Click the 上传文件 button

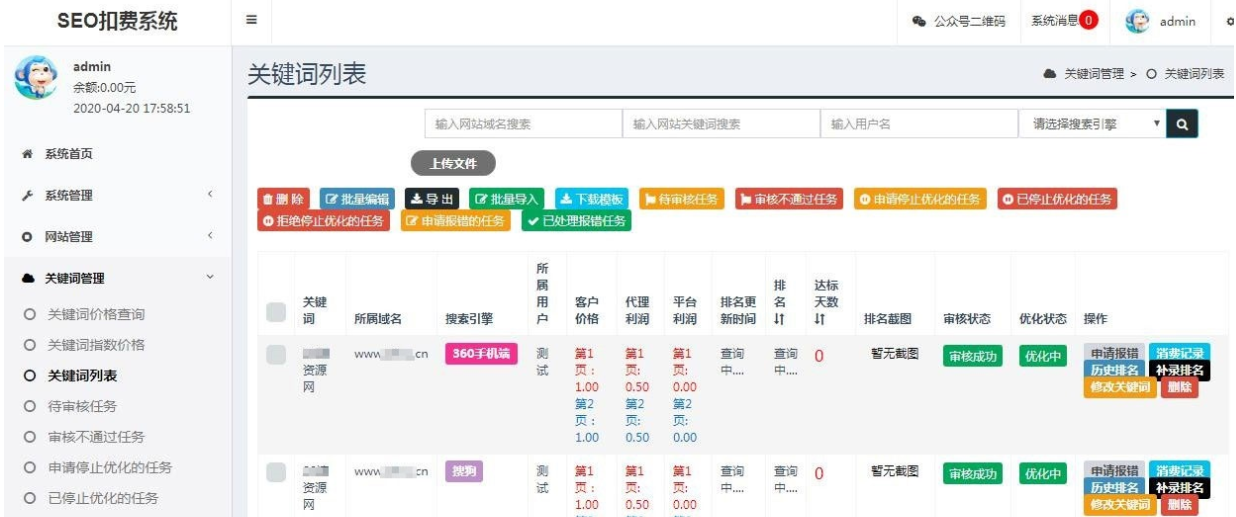click(x=453, y=163)
